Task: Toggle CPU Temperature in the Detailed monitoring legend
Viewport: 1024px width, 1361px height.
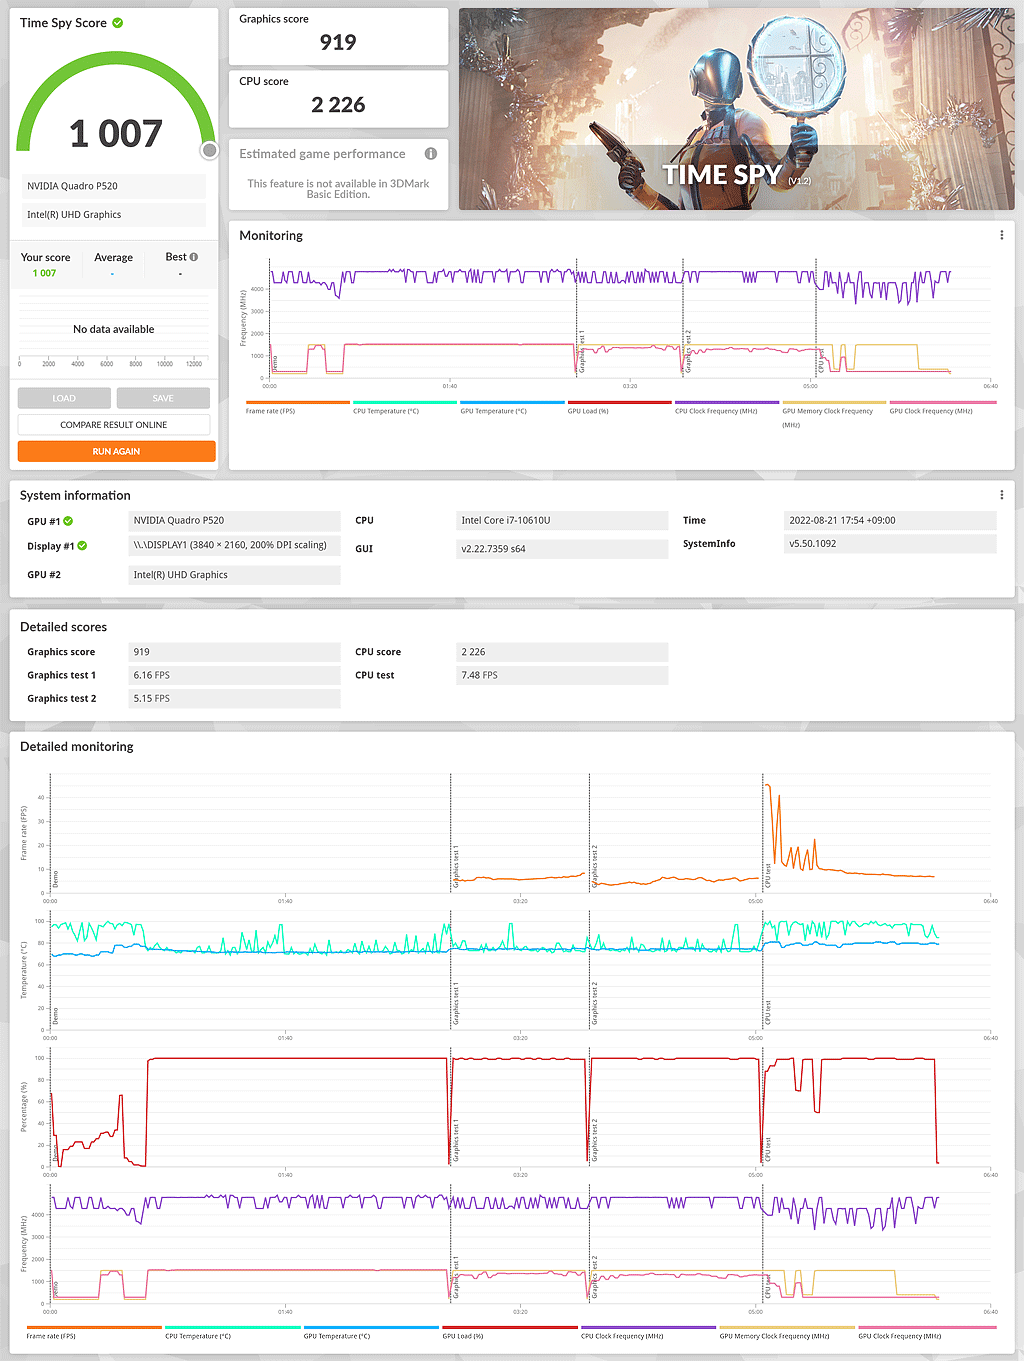Action: (232, 1333)
